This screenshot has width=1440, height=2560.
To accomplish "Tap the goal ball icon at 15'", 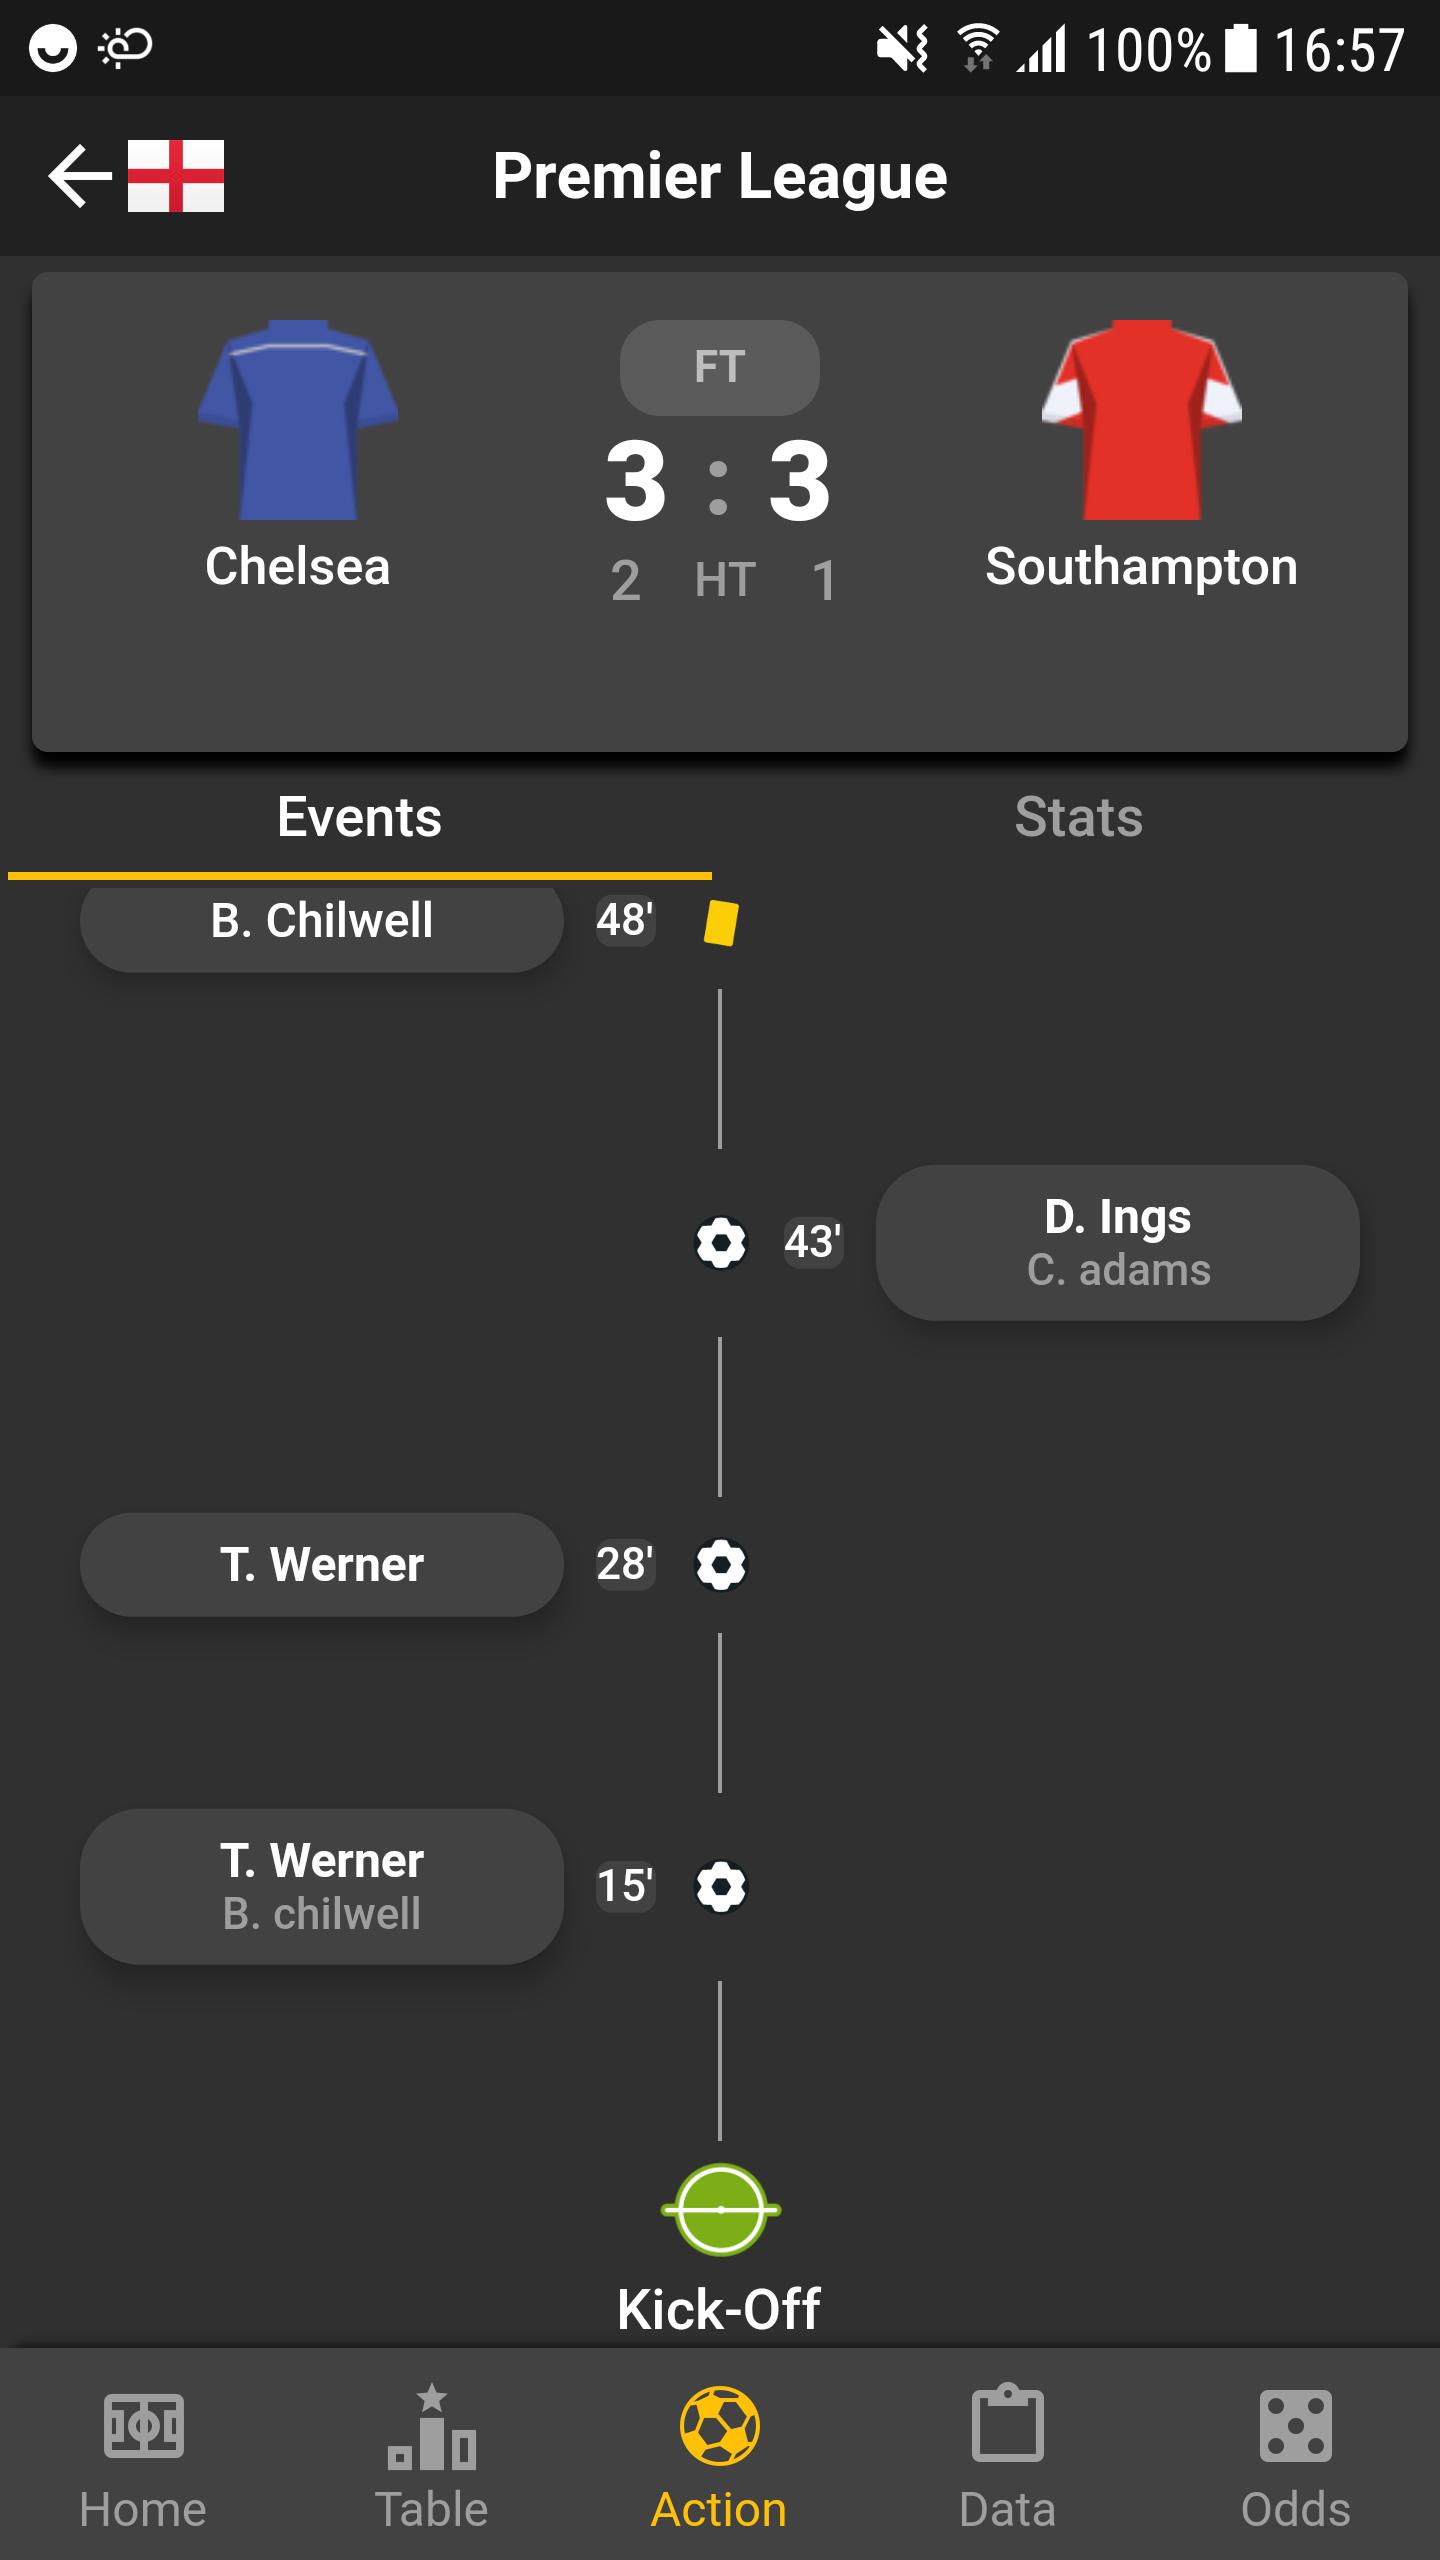I will (721, 1887).
